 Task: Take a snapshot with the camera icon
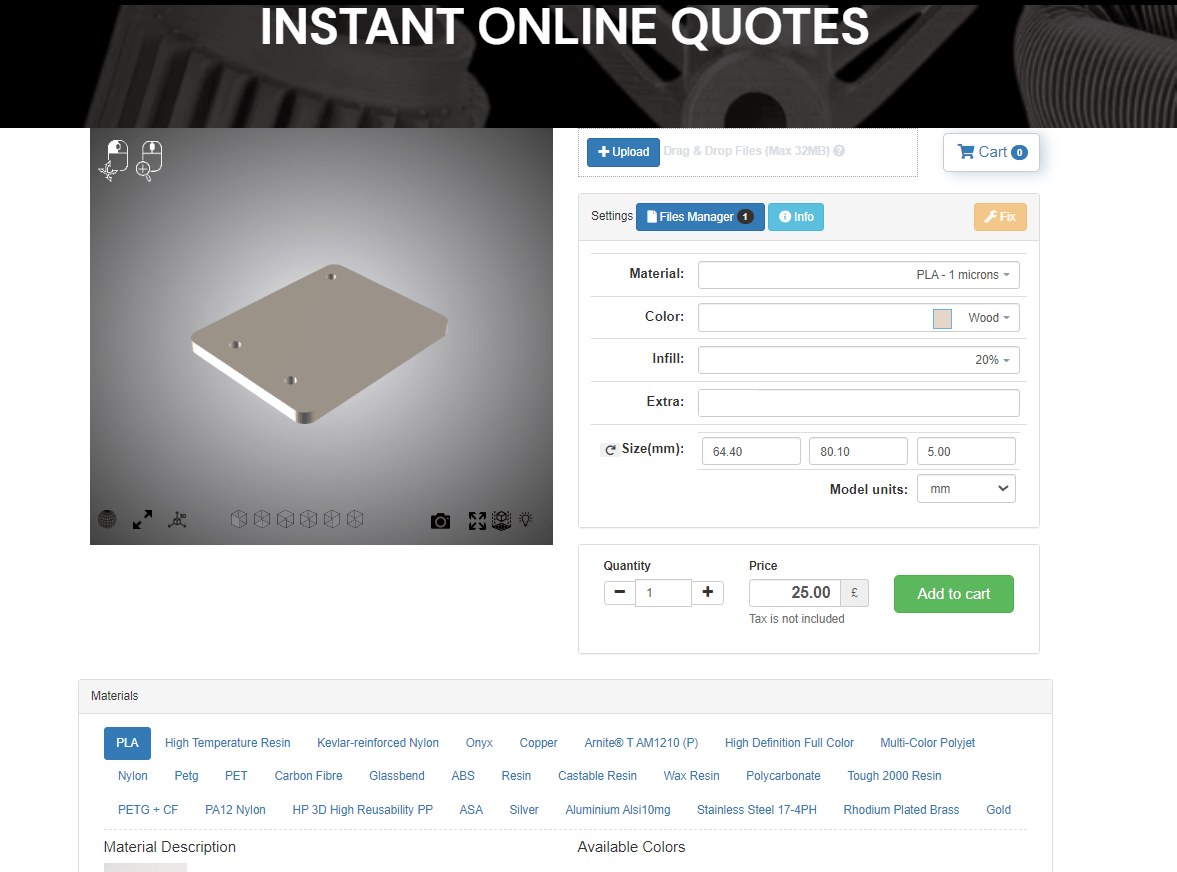click(440, 520)
